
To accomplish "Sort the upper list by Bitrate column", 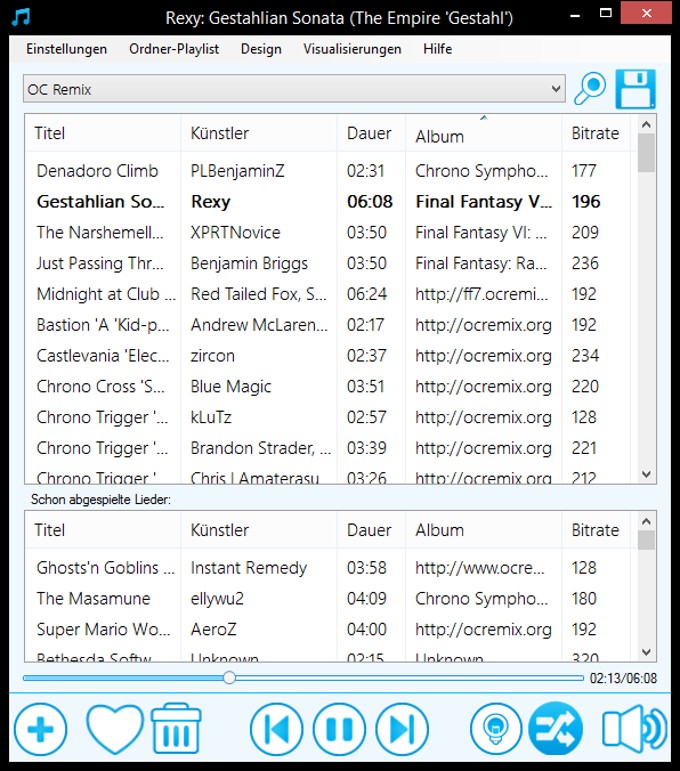I will click(x=595, y=133).
